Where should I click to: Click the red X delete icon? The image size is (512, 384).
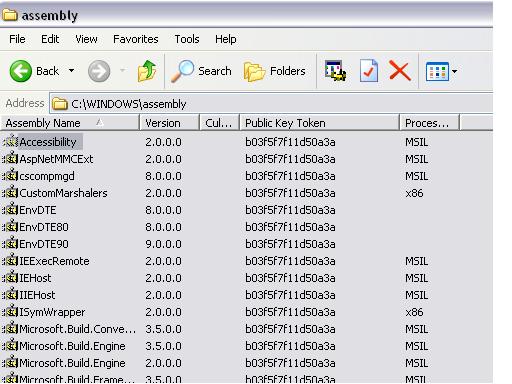400,71
